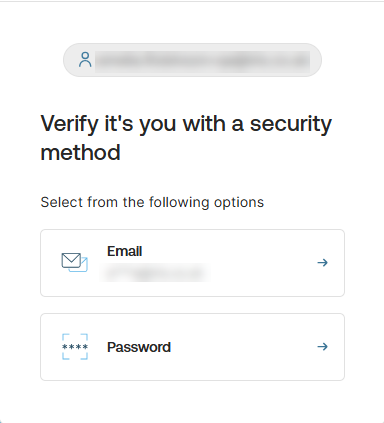Click the grey user identifier pill background
Screen dimensions: 384x423
click(x=192, y=60)
